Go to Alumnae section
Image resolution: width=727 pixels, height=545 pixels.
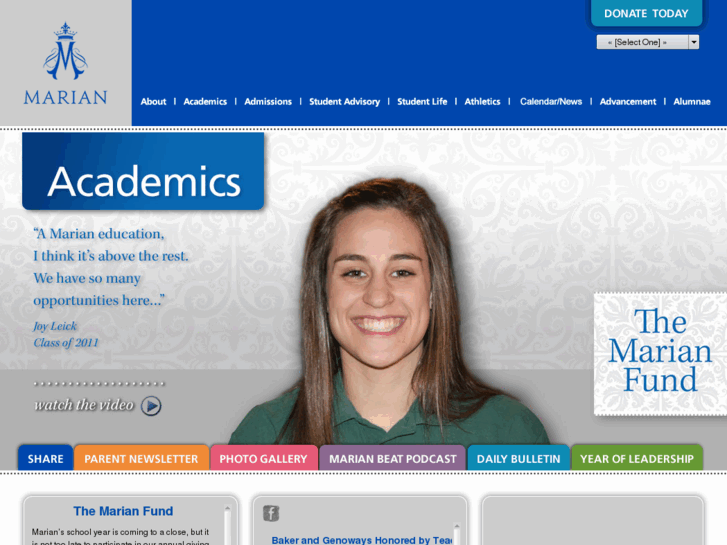pyautogui.click(x=692, y=102)
